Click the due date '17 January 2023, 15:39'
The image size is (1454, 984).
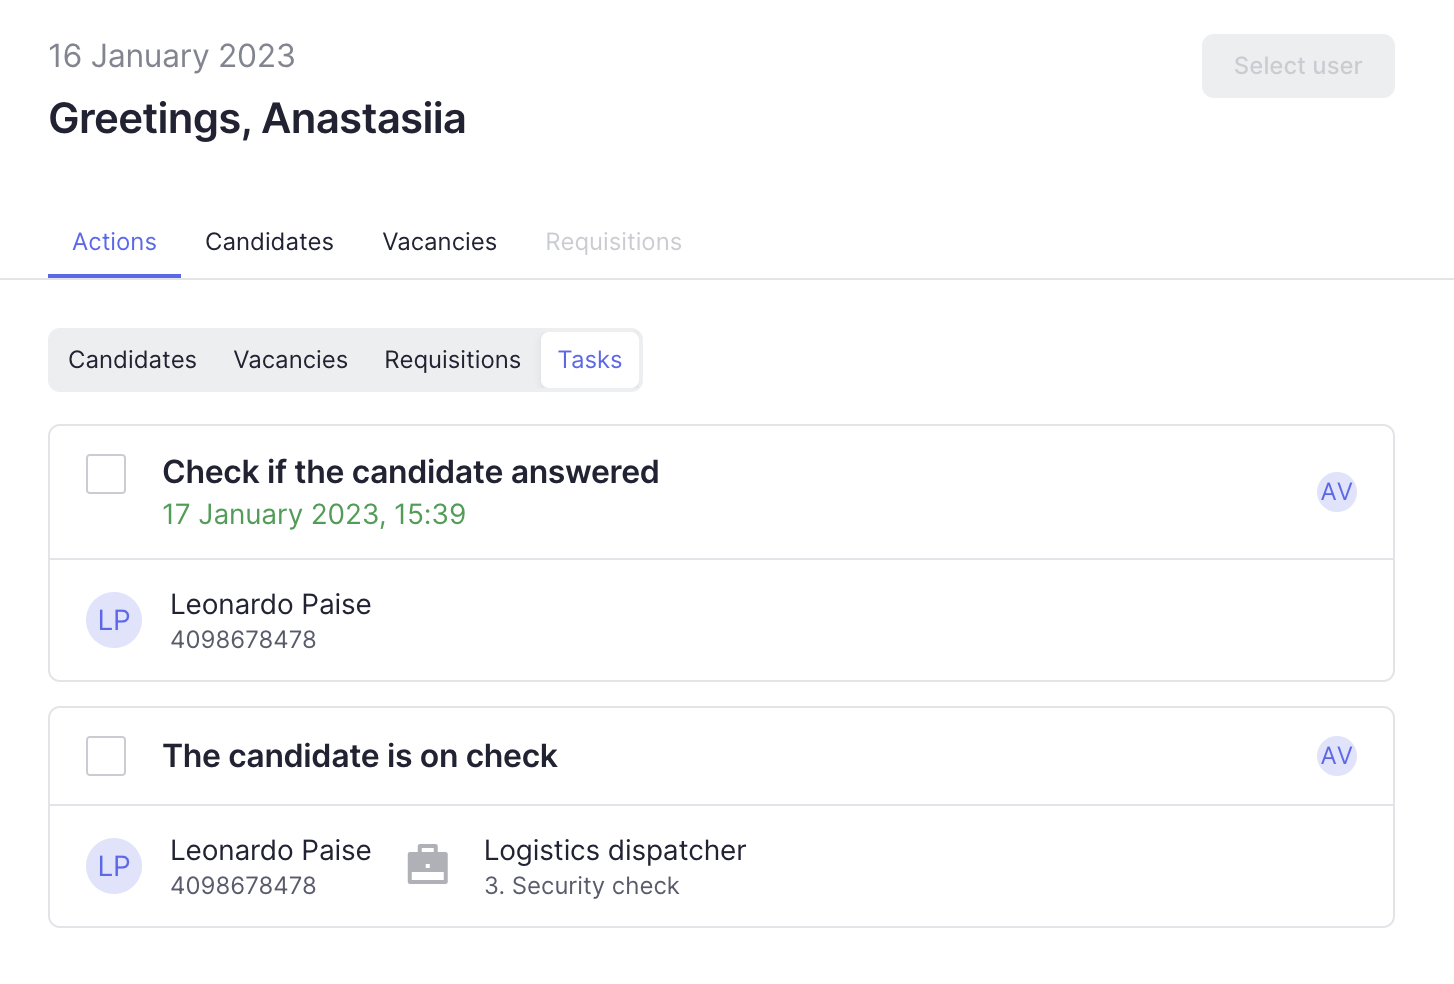point(314,514)
